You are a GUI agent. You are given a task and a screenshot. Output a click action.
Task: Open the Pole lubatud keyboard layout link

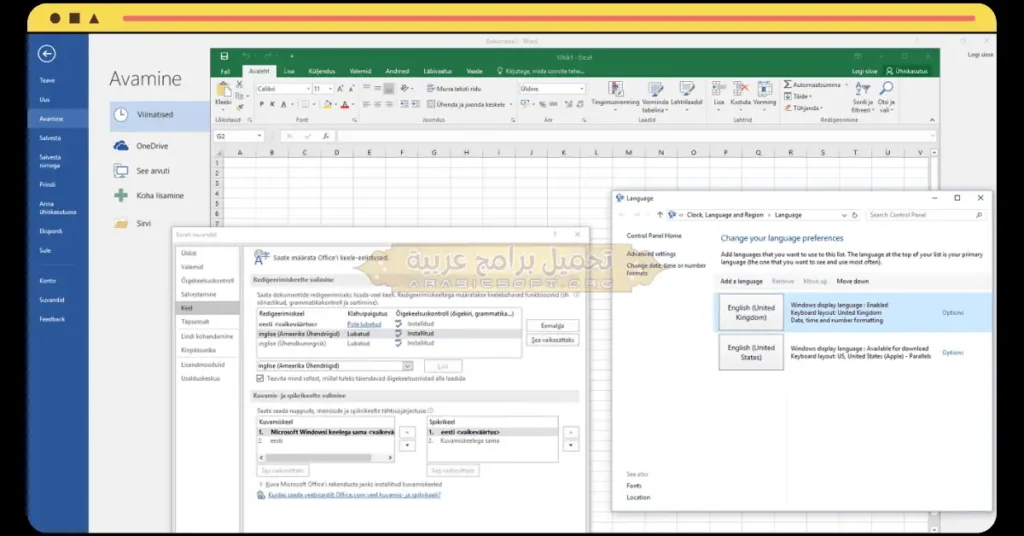point(364,324)
